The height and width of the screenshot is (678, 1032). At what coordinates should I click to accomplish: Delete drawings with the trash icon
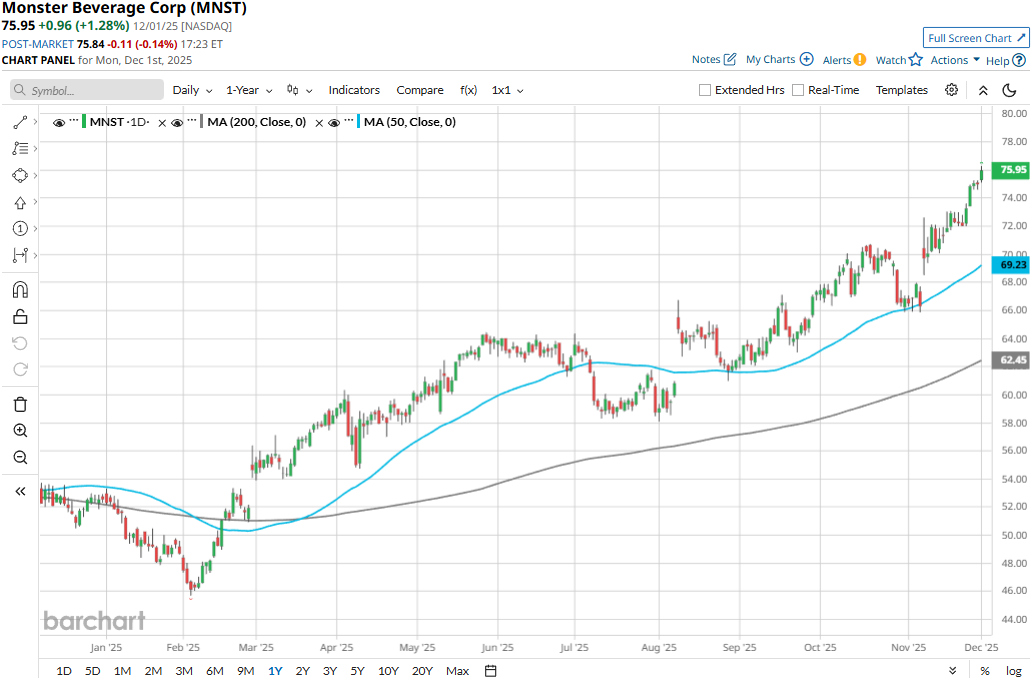[20, 404]
